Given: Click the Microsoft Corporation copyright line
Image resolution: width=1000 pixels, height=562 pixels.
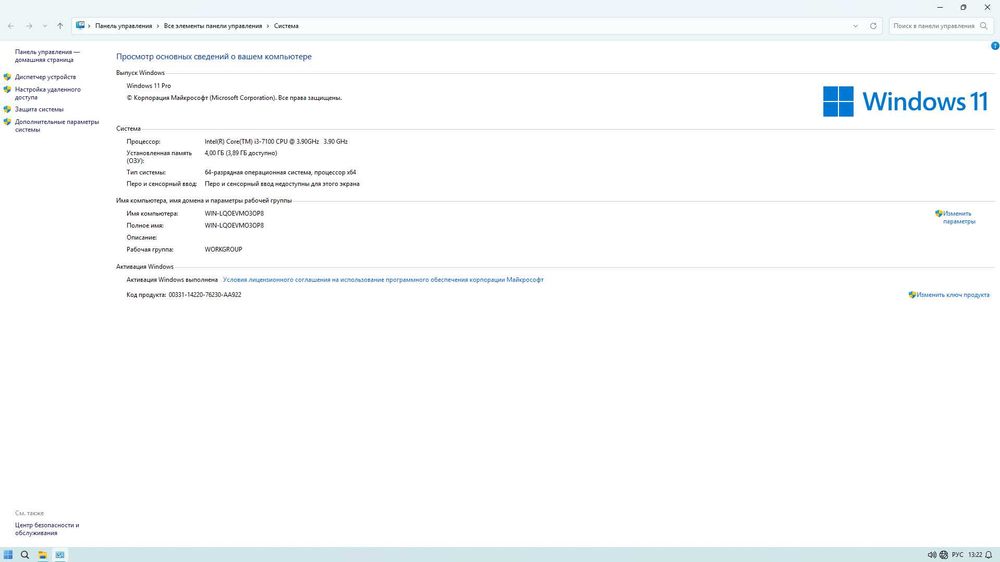Looking at the screenshot, I should coord(234,98).
